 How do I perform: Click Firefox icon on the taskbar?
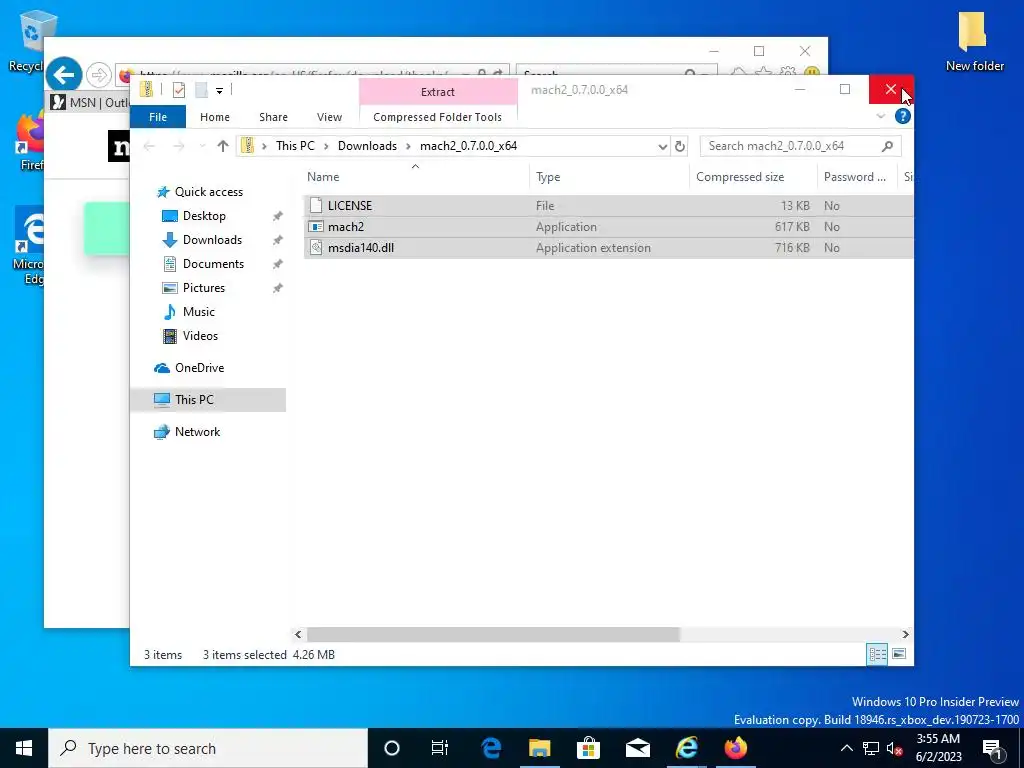735,748
